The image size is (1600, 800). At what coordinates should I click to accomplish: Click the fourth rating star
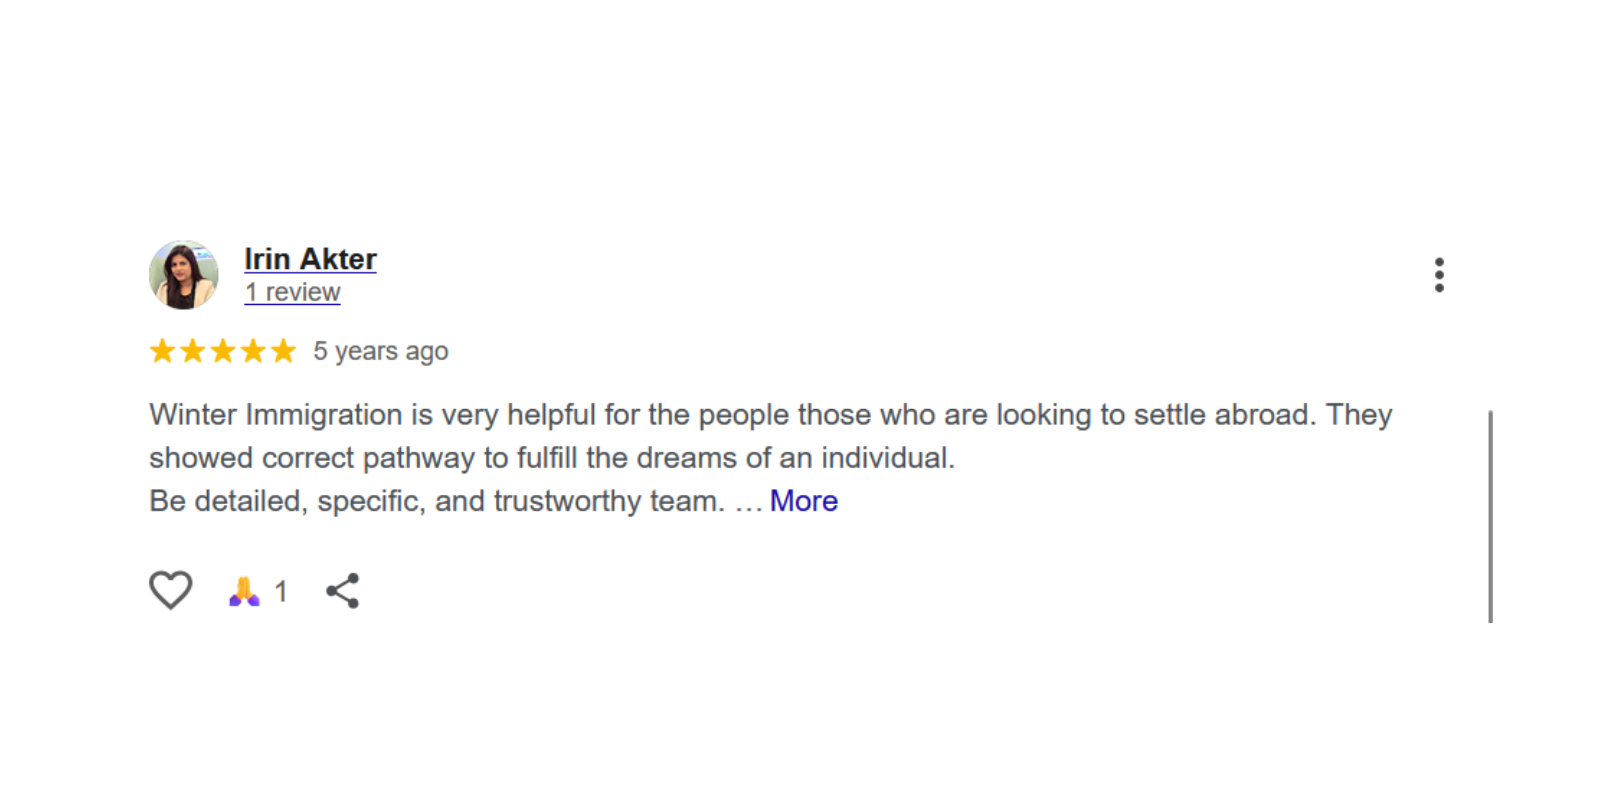pyautogui.click(x=253, y=351)
